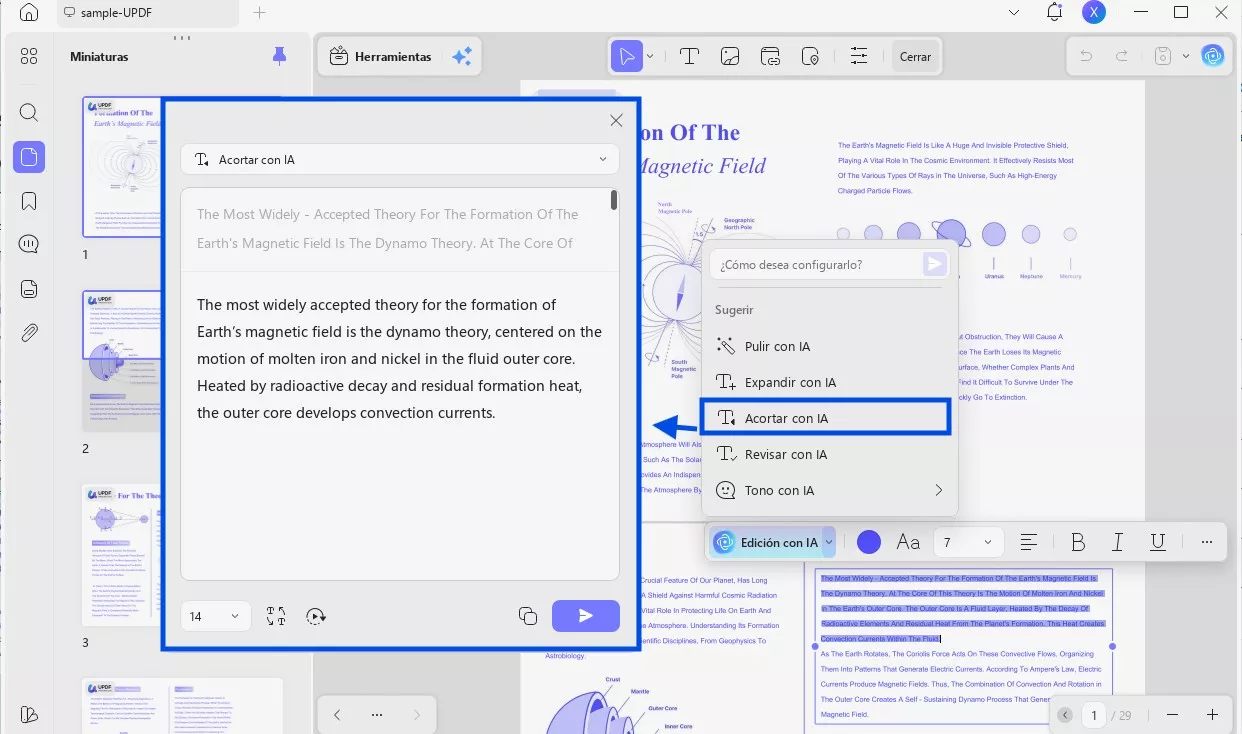Open the UPDF AI assistant icon top right
Viewport: 1242px width, 734px height.
click(x=1213, y=56)
